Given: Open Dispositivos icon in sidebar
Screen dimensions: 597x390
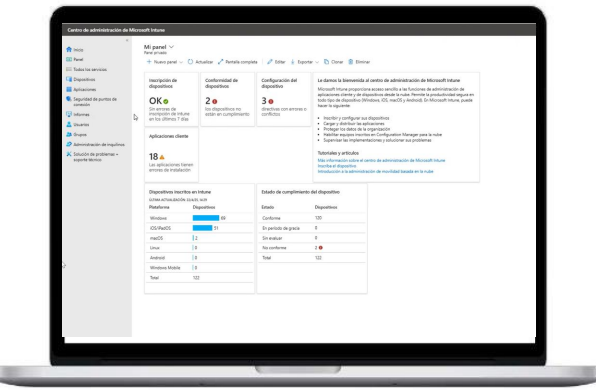Looking at the screenshot, I should point(69,79).
